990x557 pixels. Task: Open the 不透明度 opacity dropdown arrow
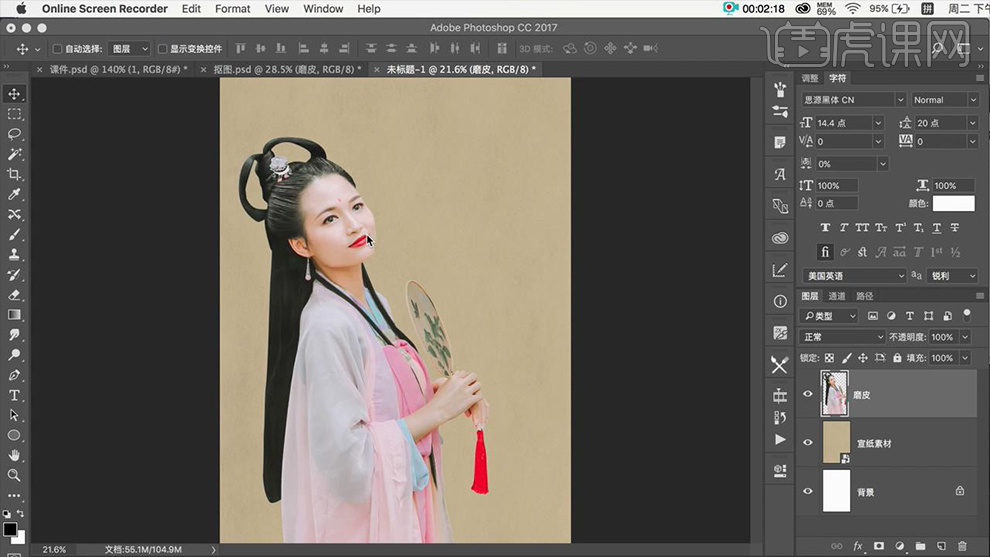click(965, 337)
